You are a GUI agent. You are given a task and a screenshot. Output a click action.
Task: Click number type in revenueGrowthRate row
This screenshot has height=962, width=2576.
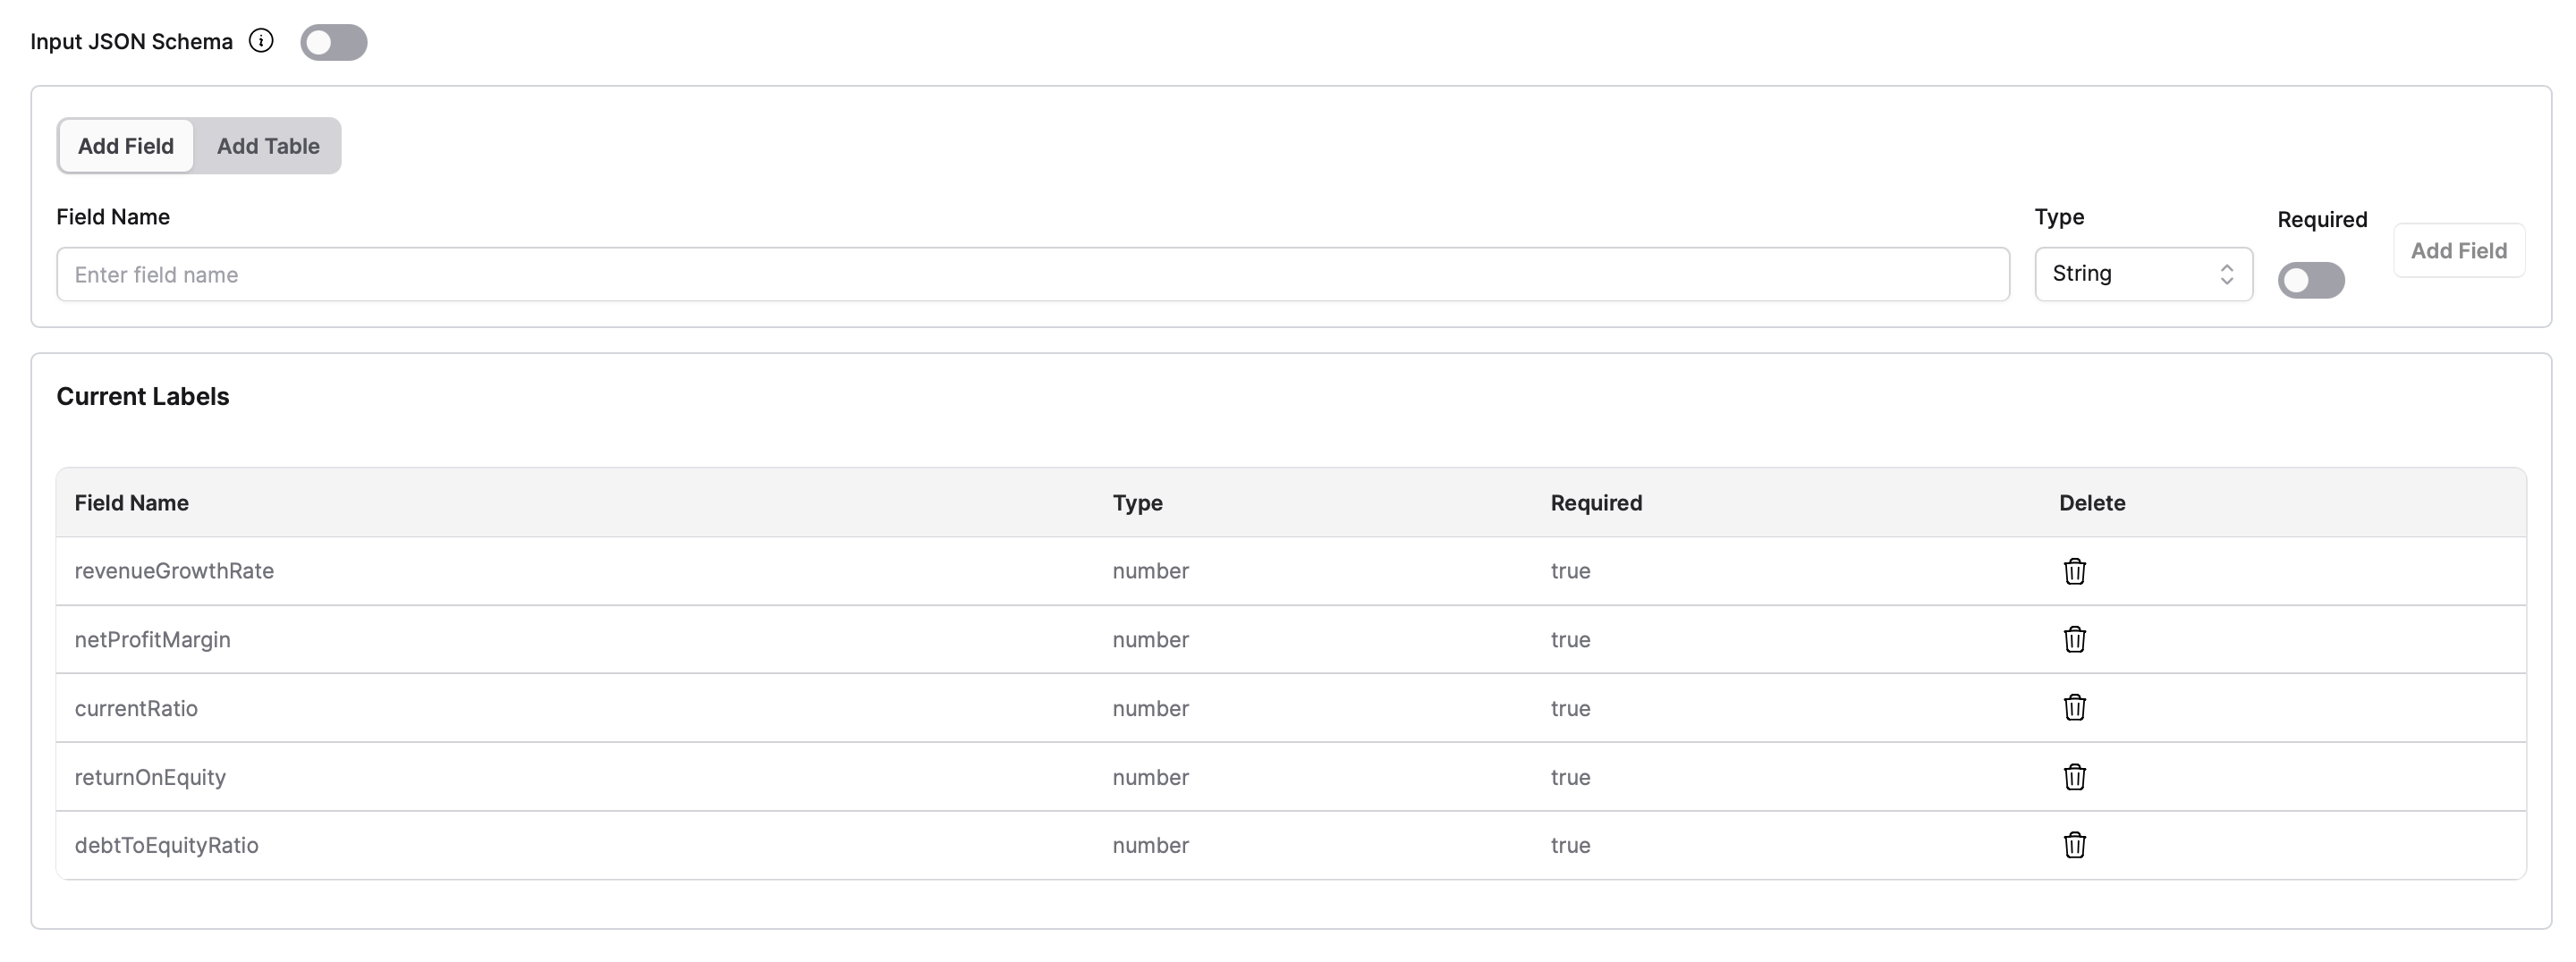click(x=1150, y=571)
